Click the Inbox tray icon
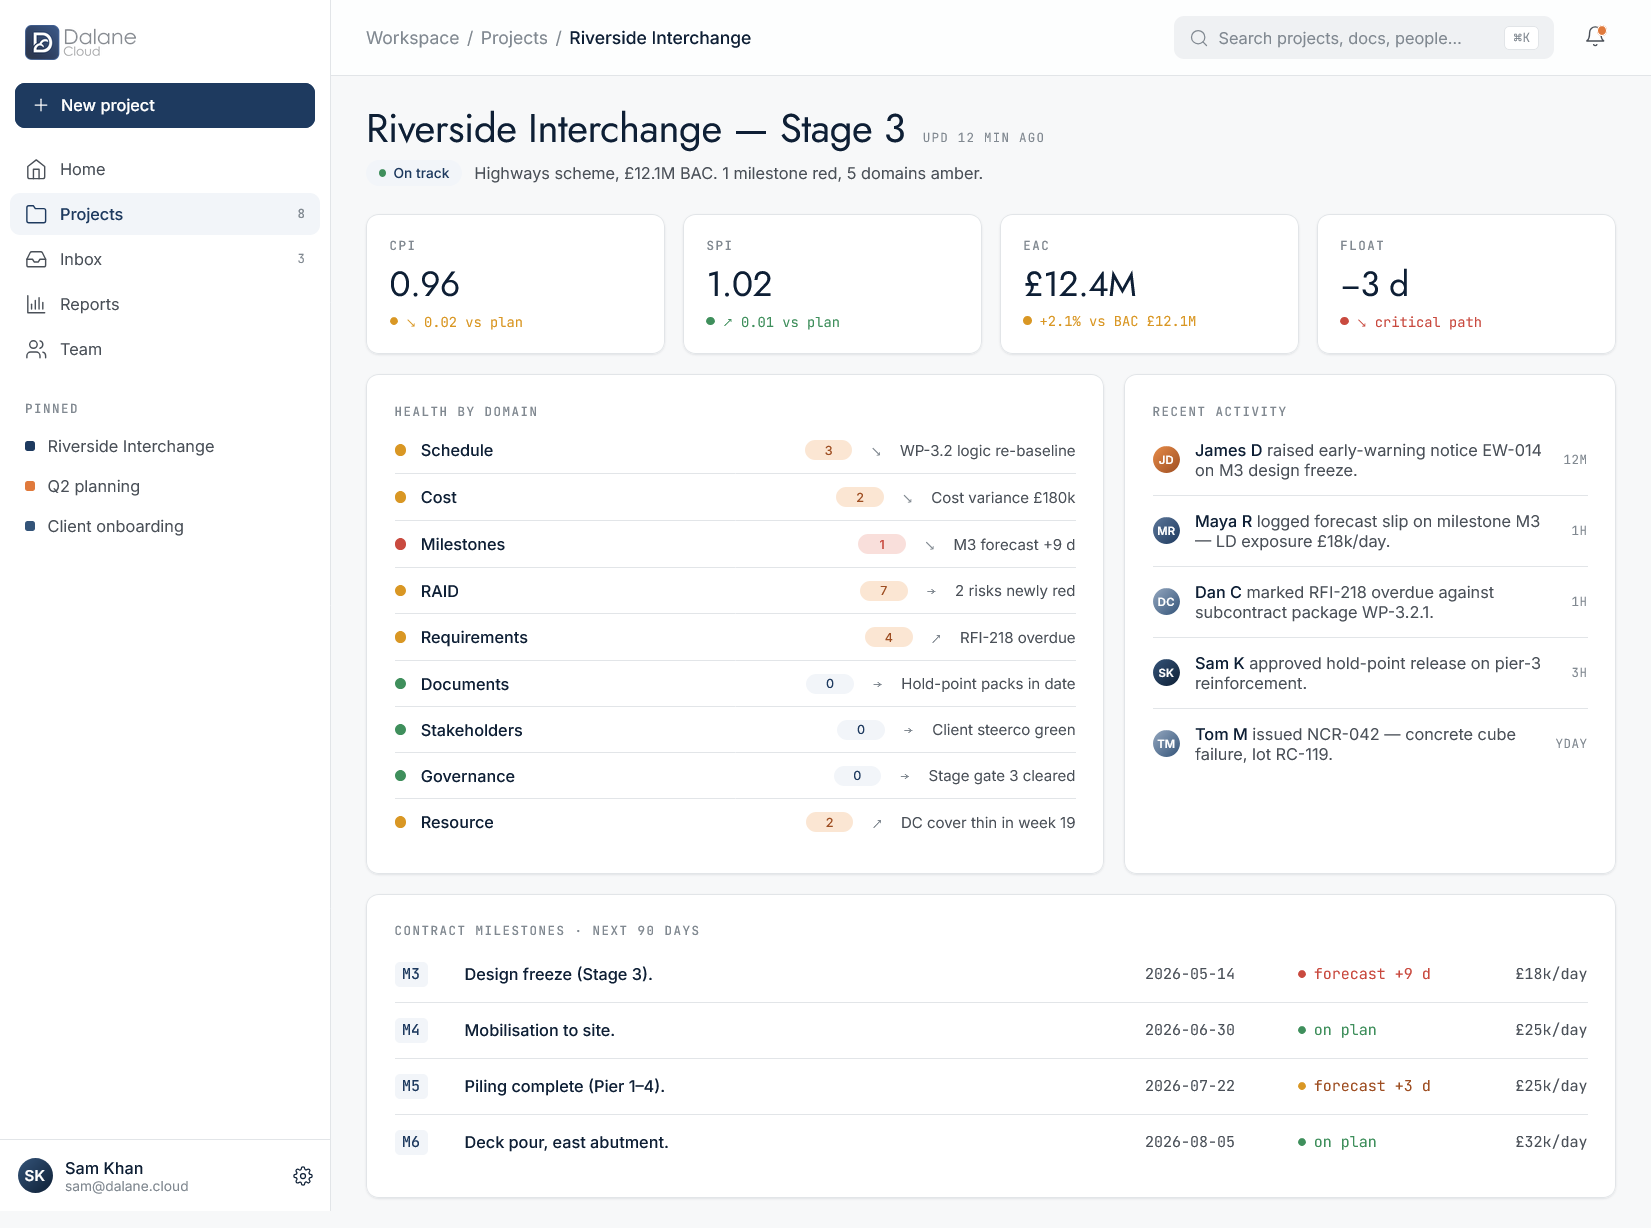1651x1228 pixels. 37,259
